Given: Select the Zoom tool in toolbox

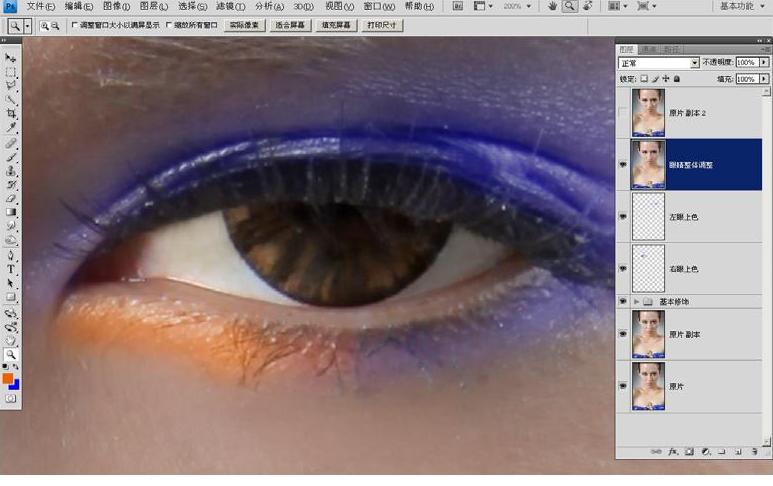Looking at the screenshot, I should (x=10, y=354).
